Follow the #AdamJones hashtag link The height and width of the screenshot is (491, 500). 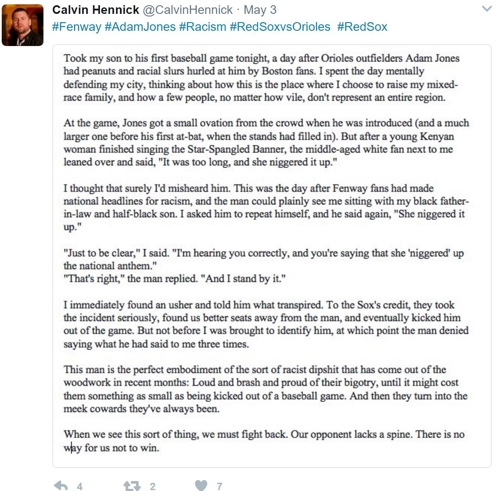(x=140, y=27)
